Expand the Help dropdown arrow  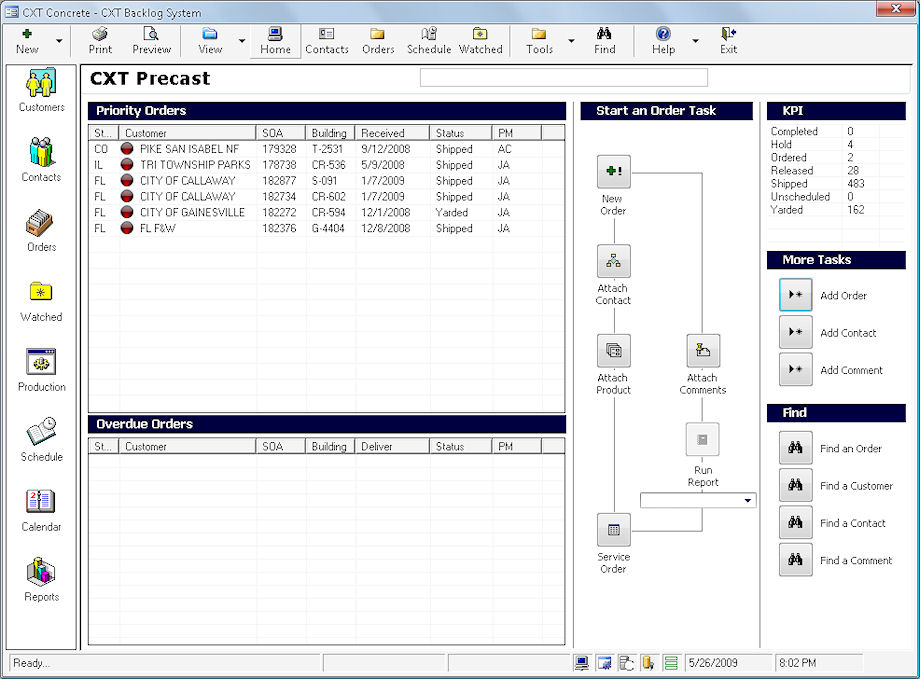pyautogui.click(x=695, y=41)
